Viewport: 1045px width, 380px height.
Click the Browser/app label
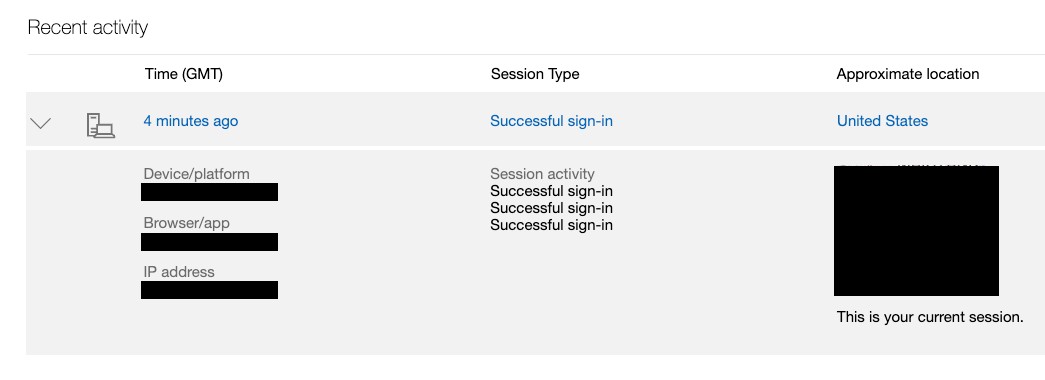[x=186, y=223]
